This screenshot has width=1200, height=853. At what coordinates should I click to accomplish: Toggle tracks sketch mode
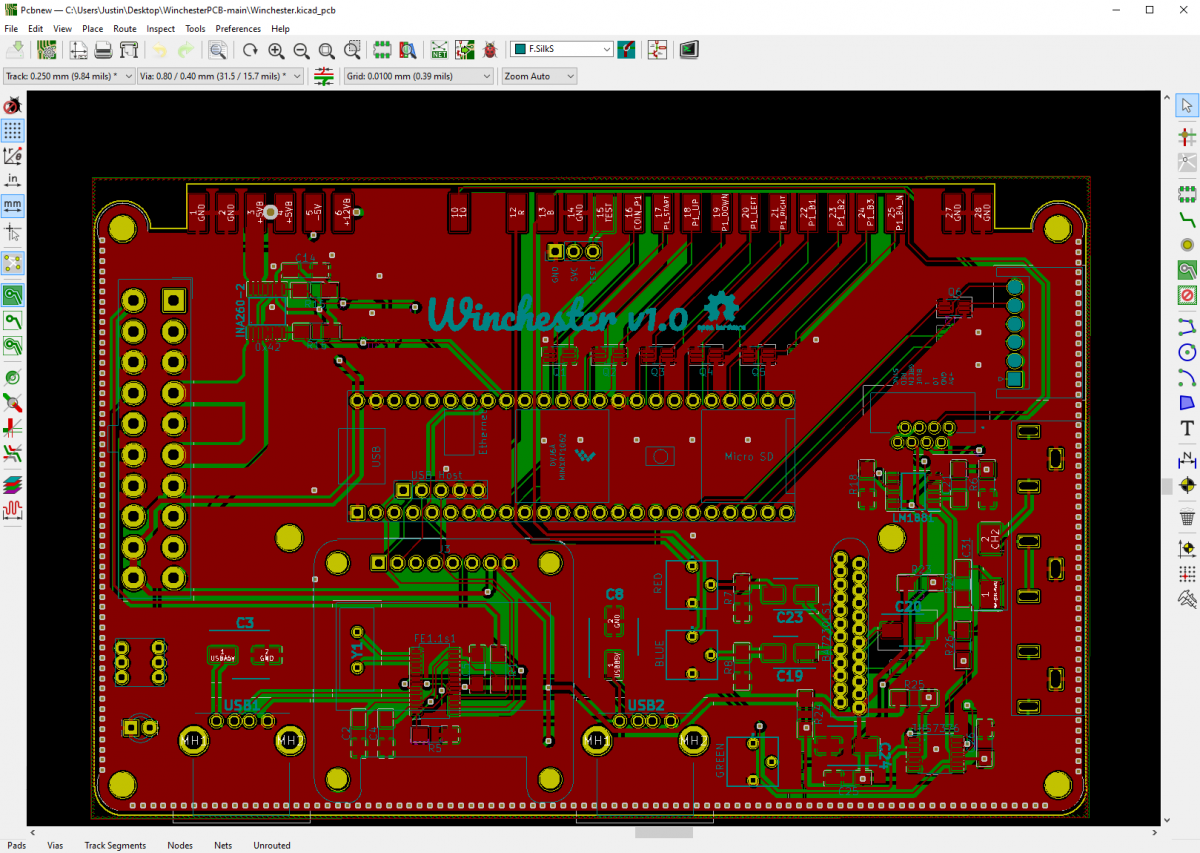pos(13,429)
